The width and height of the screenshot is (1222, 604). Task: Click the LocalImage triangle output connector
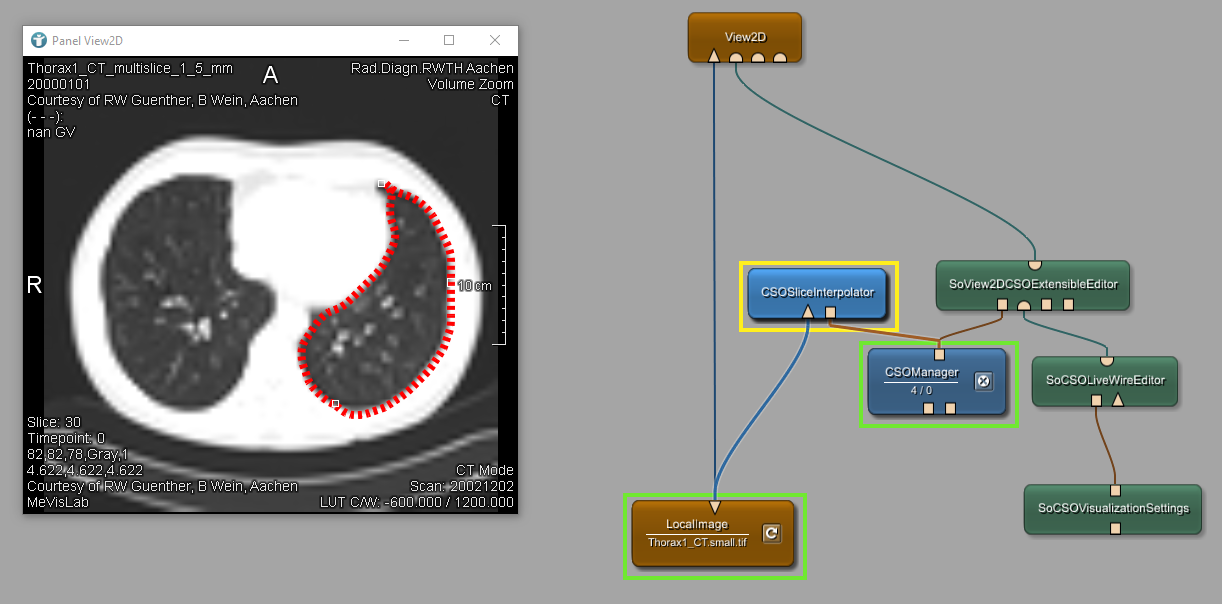(714, 506)
